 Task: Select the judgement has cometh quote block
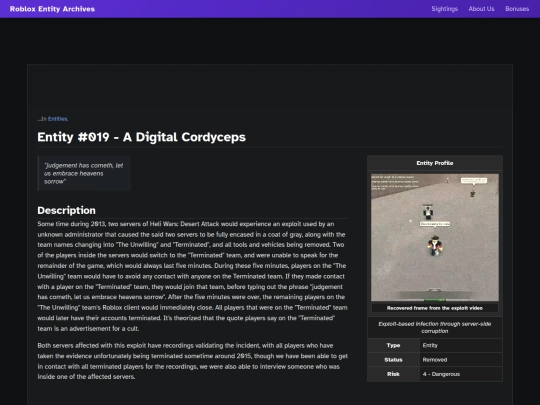84,173
